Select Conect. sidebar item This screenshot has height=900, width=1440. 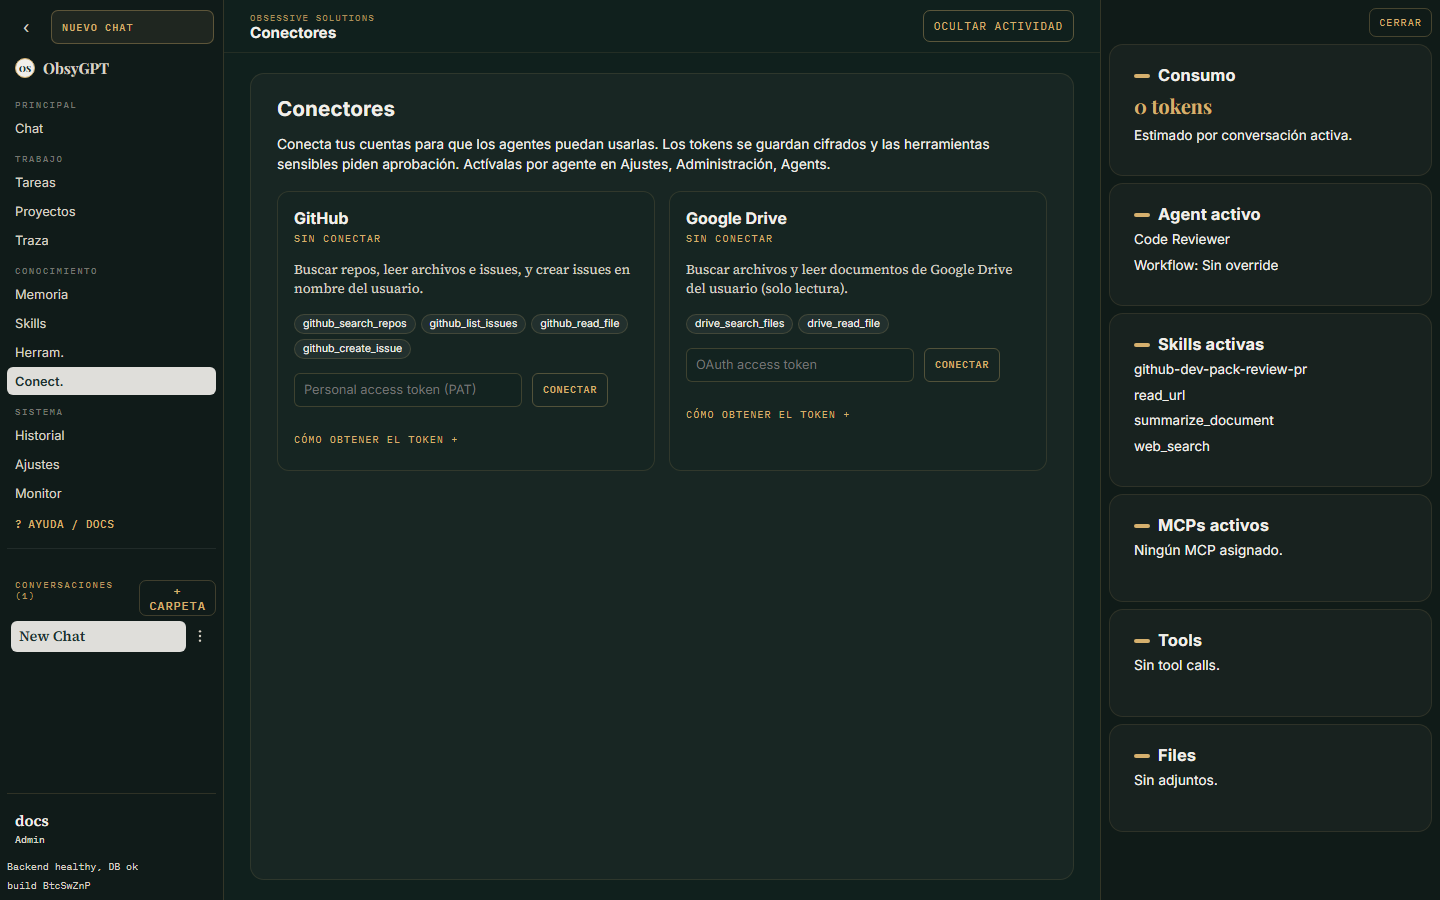coord(111,381)
